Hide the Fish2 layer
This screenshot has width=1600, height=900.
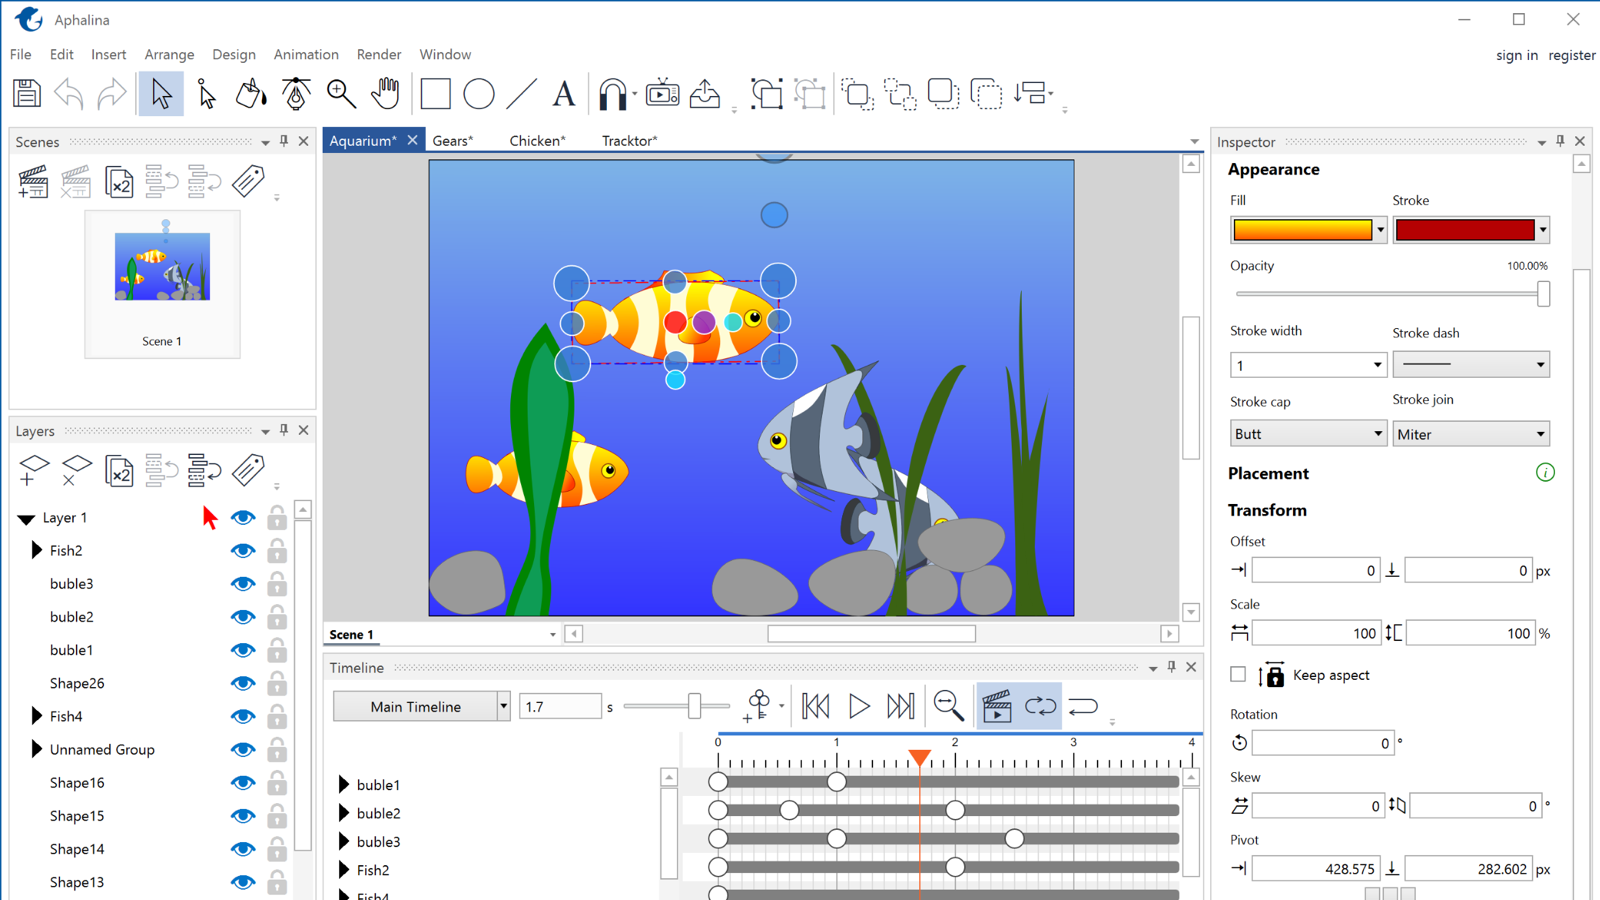click(x=242, y=550)
